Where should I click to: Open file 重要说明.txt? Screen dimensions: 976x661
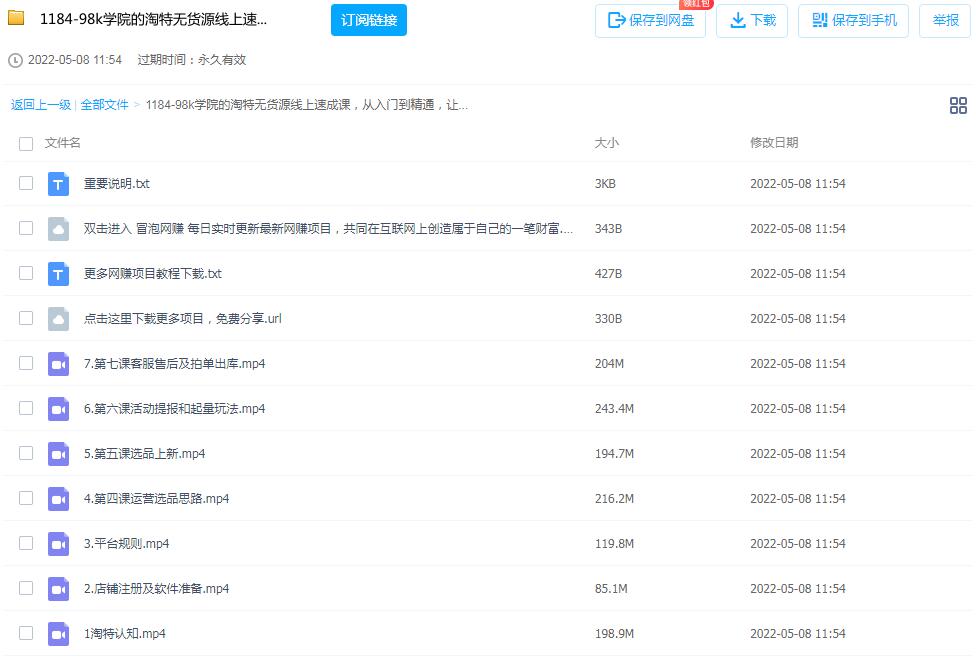116,184
